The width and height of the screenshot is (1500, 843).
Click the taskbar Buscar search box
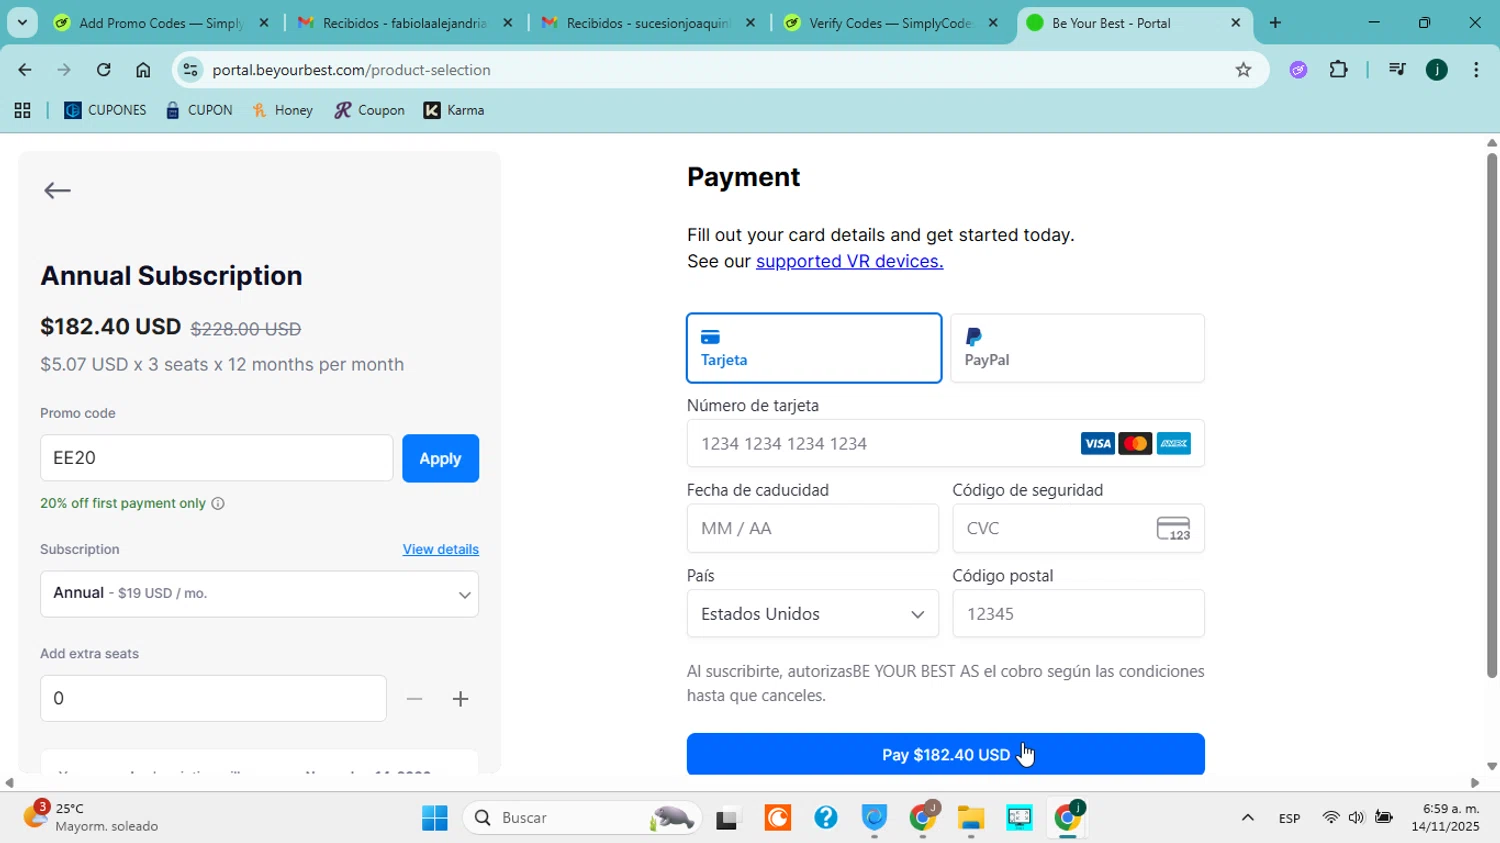coord(582,818)
